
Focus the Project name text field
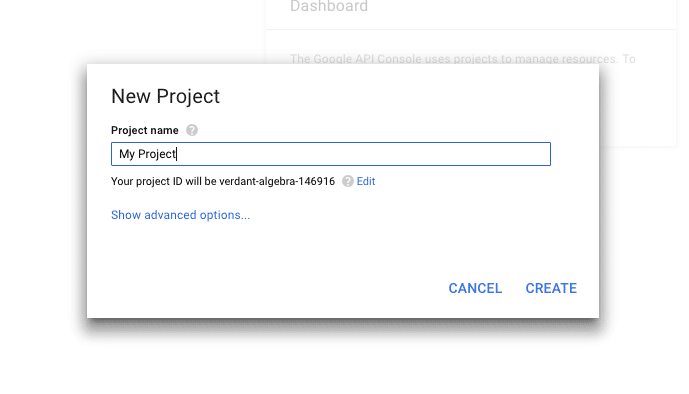click(x=330, y=154)
